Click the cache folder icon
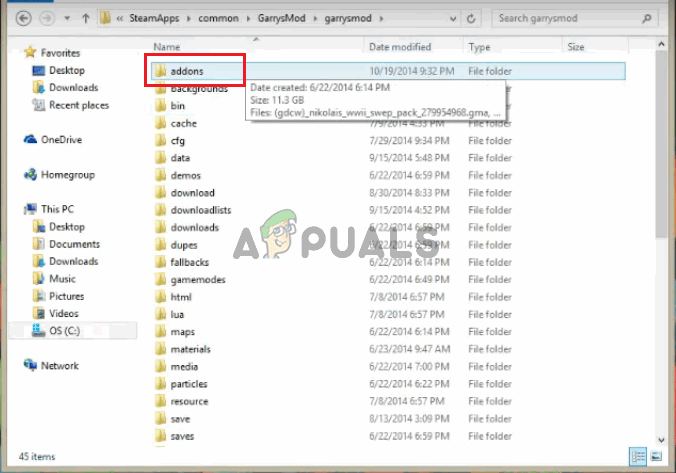 pos(160,123)
